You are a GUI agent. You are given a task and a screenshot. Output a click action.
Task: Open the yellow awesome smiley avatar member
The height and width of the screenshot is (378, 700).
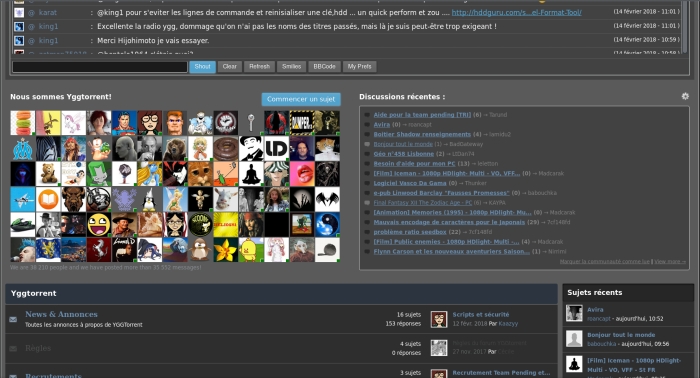click(x=99, y=224)
